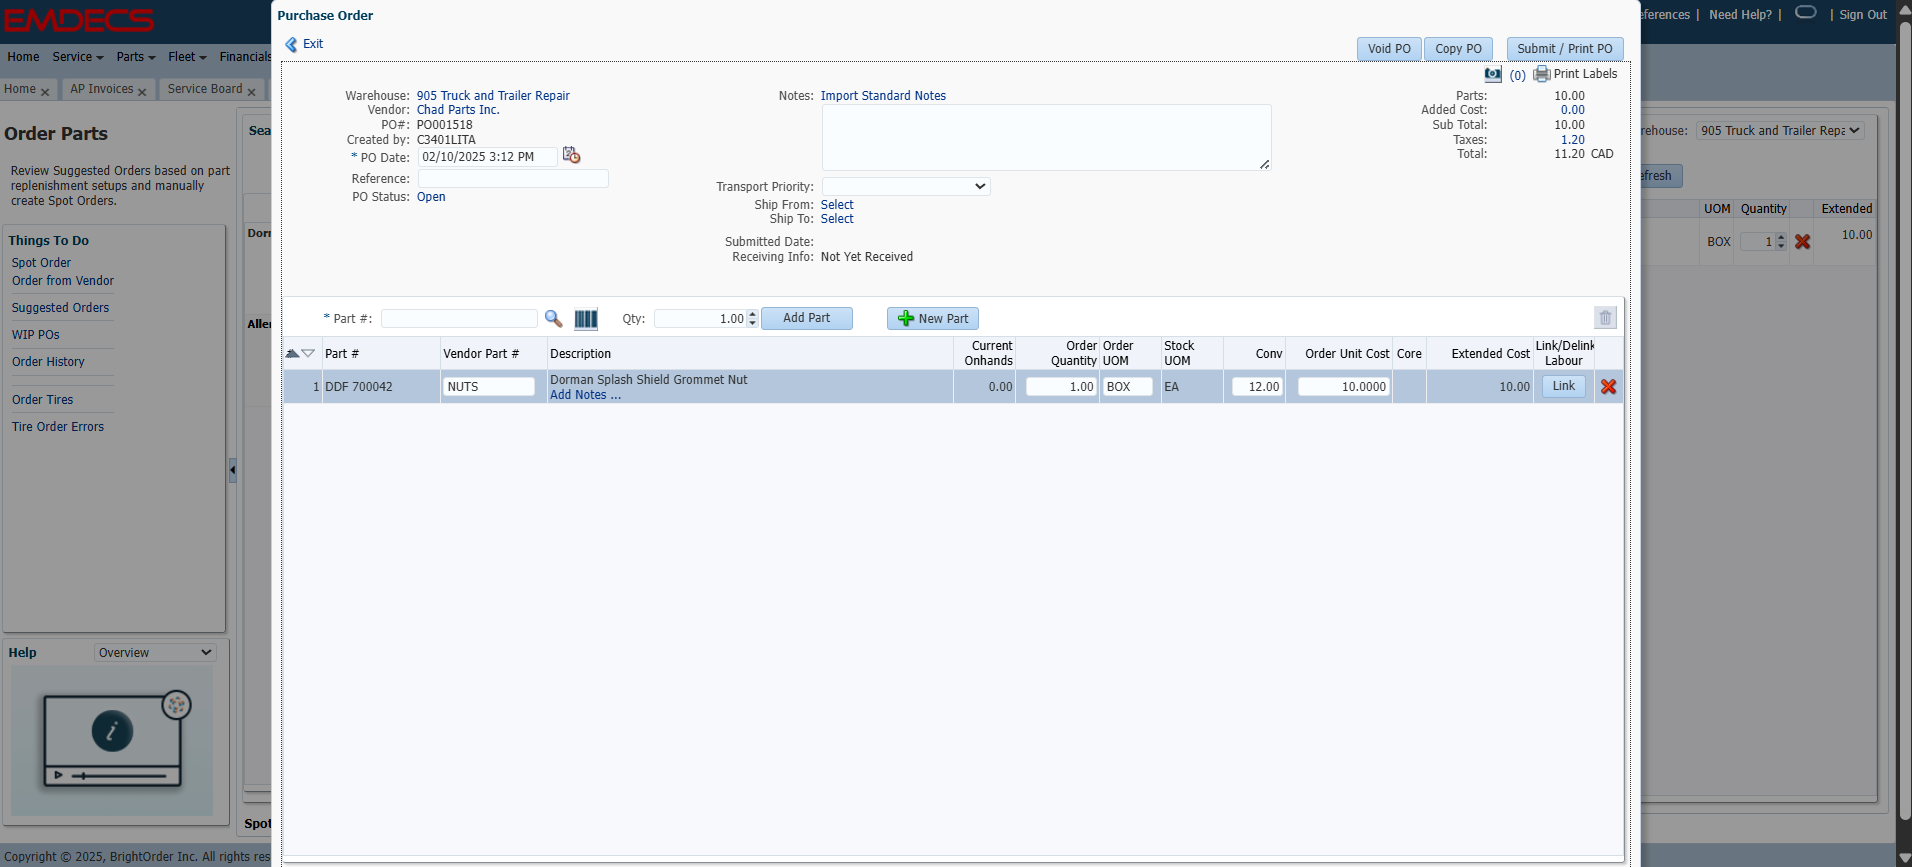Expand the Help Overview dropdown
The height and width of the screenshot is (867, 1912).
click(x=155, y=653)
